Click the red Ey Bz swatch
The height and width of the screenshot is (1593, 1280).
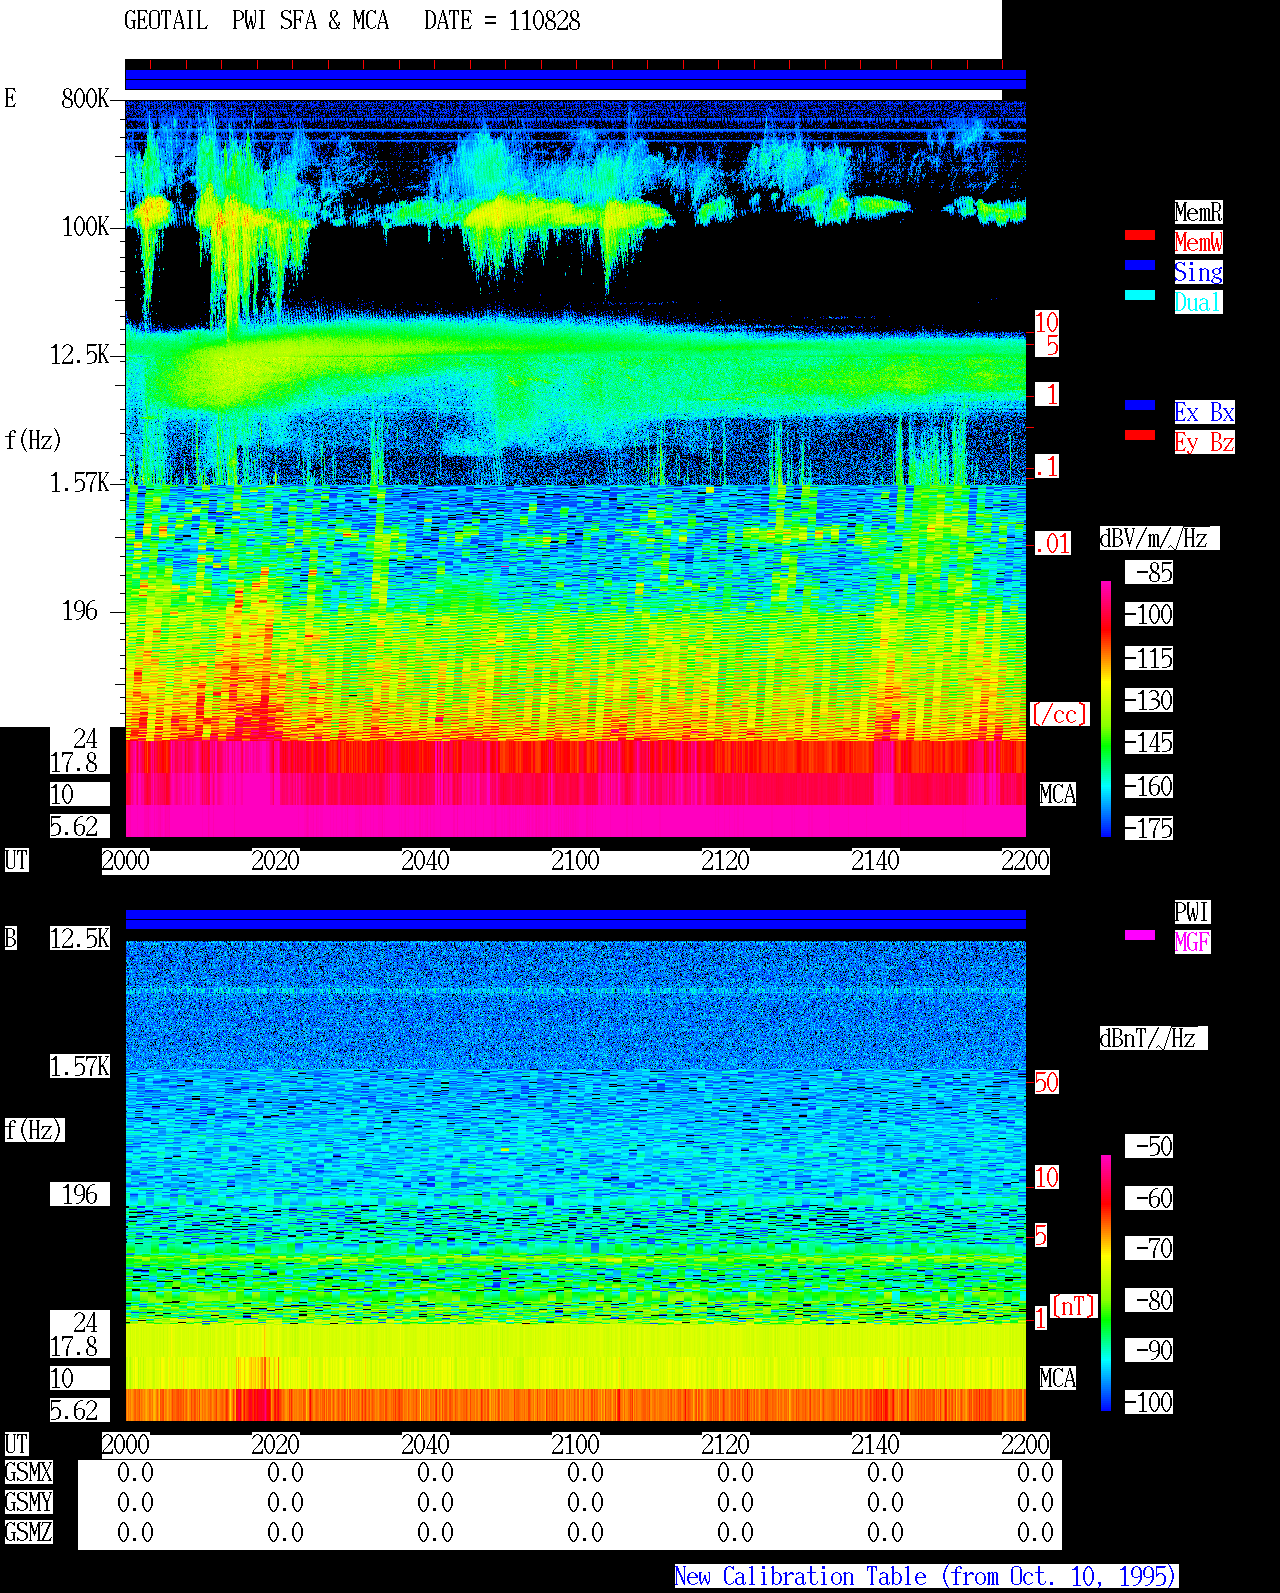tap(1140, 435)
